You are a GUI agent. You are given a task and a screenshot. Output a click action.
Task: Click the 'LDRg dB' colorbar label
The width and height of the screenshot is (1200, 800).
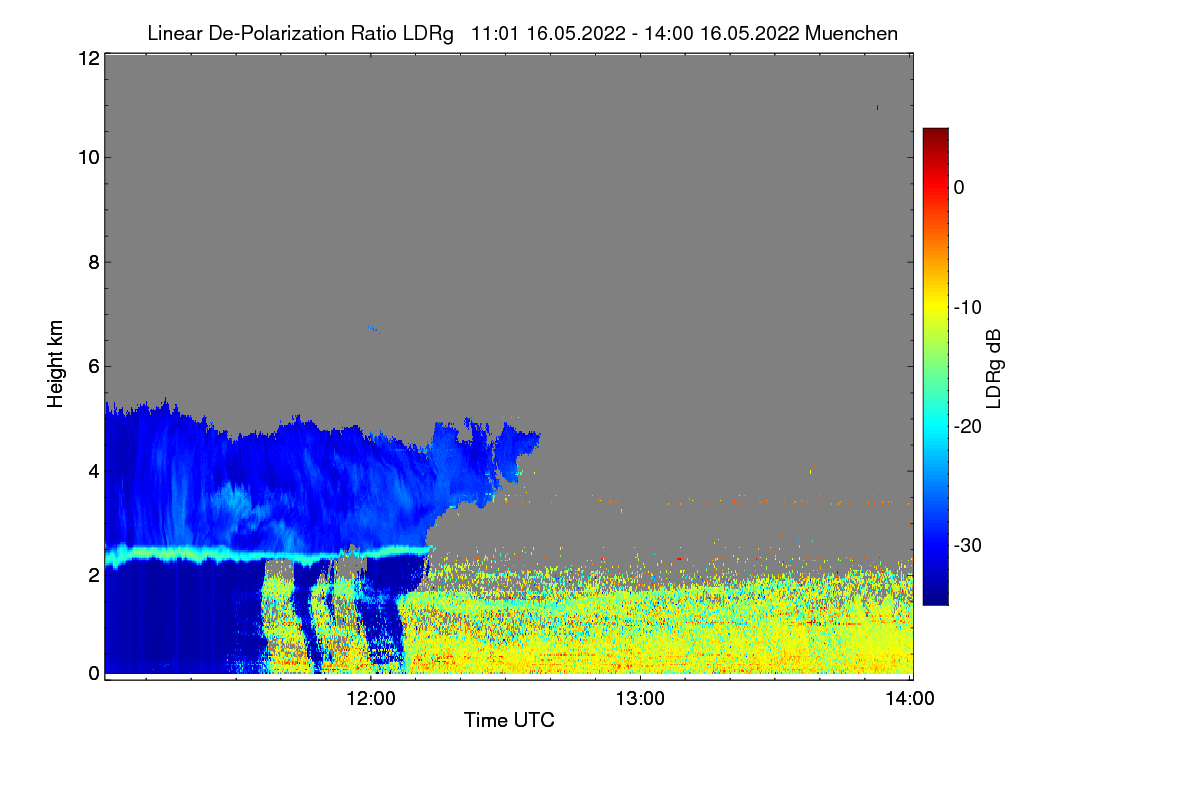coord(994,367)
